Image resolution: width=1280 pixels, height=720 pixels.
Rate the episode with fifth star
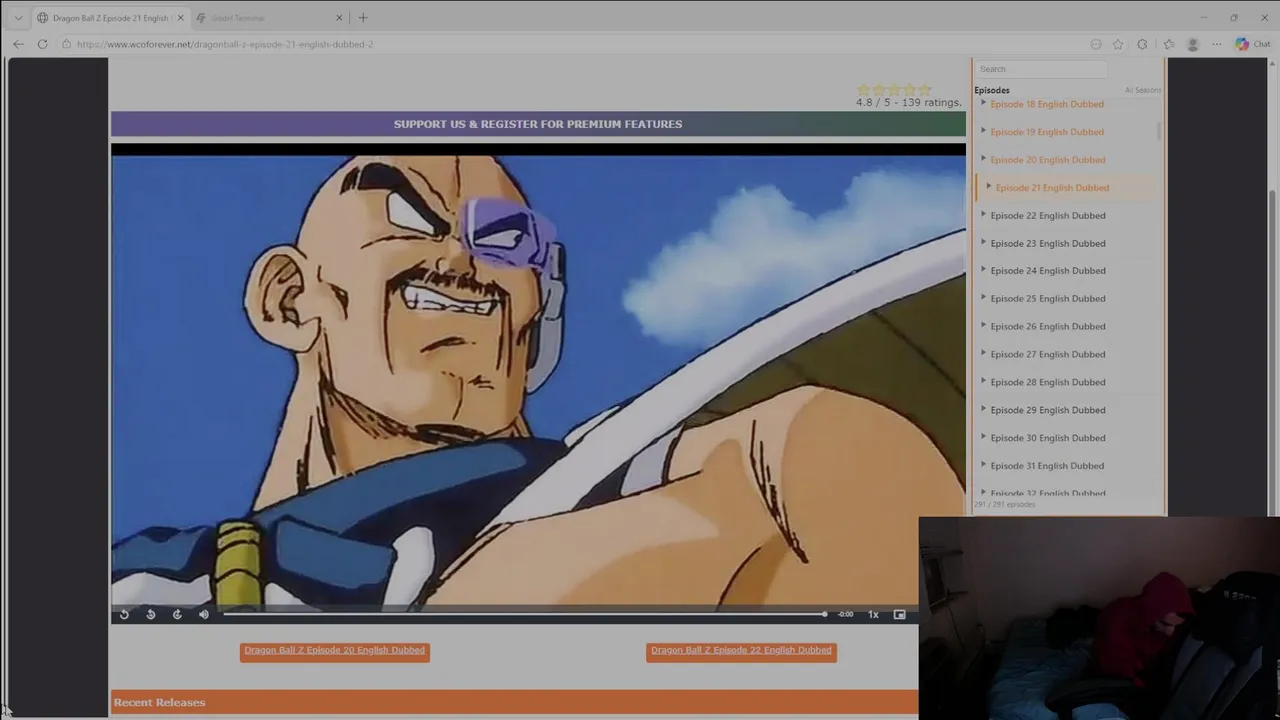point(925,89)
